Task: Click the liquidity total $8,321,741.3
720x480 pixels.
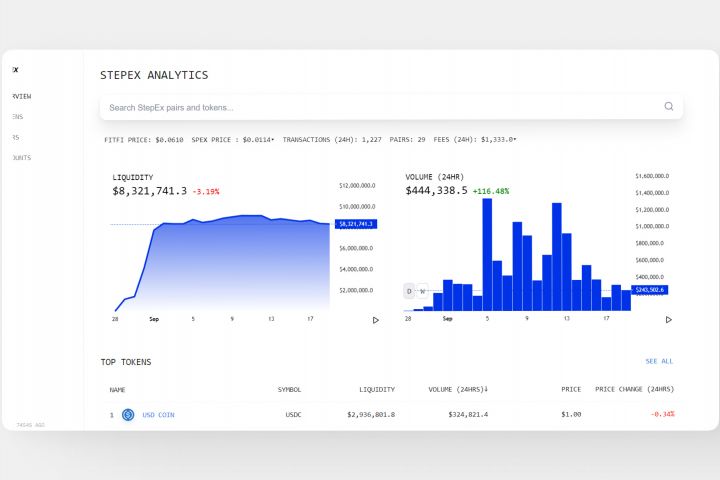Action: 150,191
